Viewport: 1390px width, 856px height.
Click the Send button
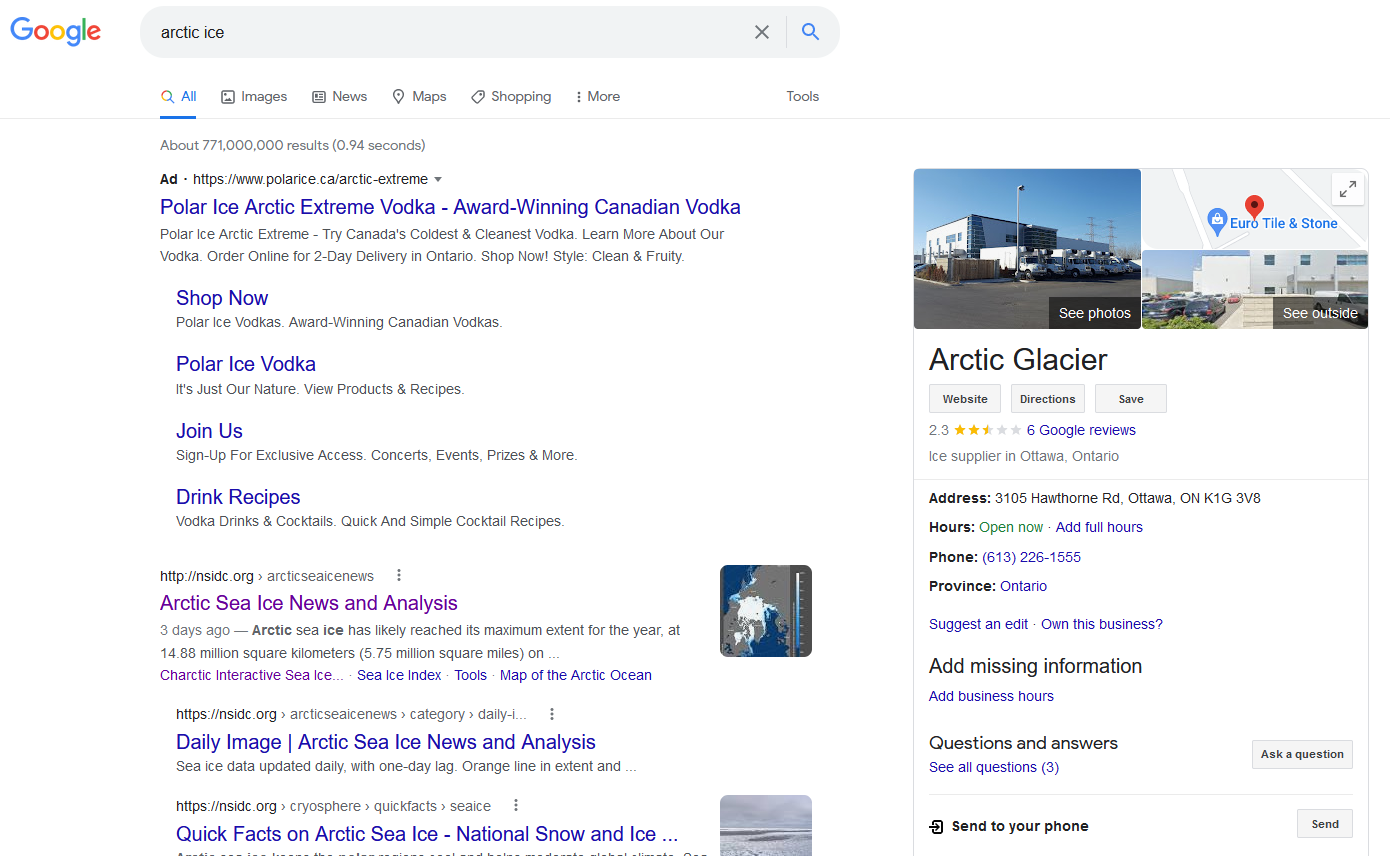pos(1325,824)
